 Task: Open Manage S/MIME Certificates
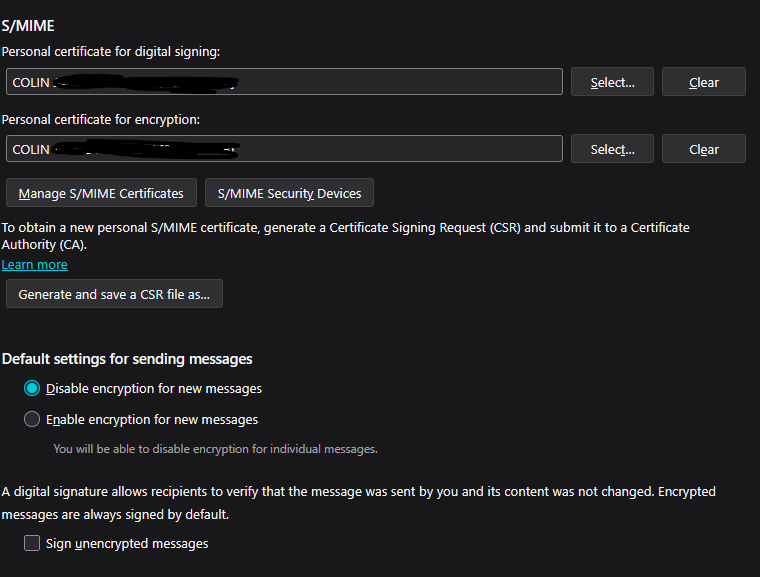(x=101, y=193)
